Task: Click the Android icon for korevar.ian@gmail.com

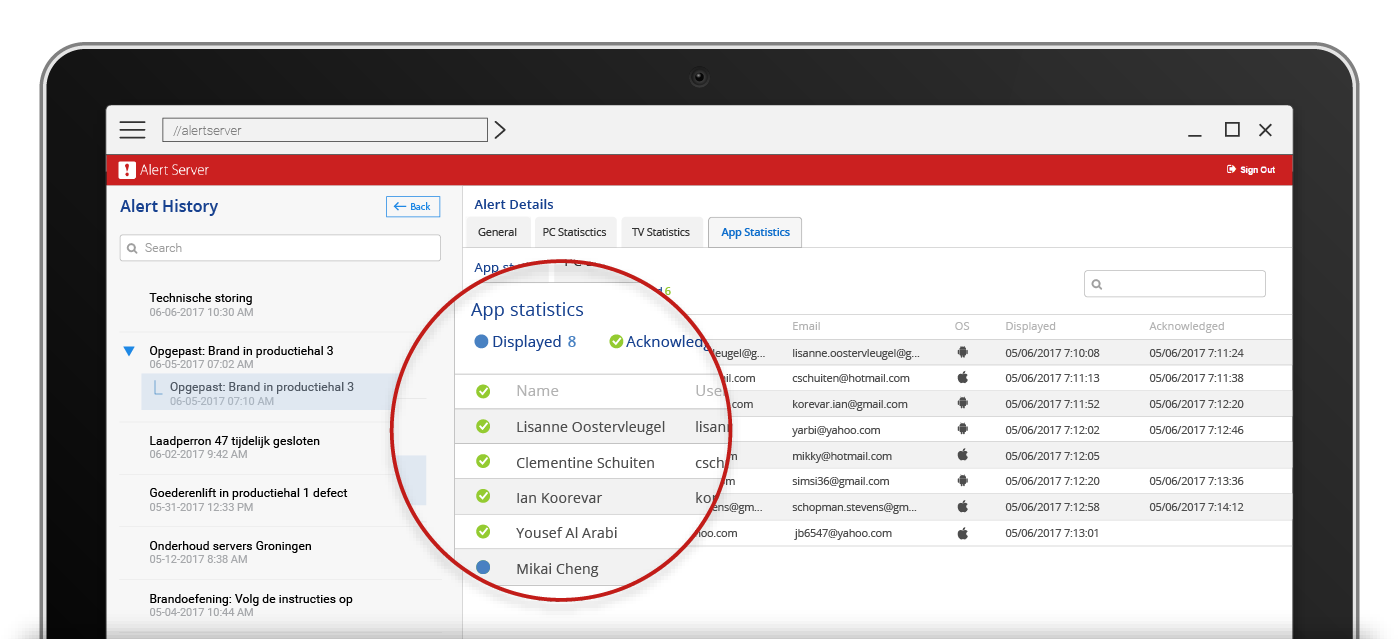Action: (x=963, y=404)
